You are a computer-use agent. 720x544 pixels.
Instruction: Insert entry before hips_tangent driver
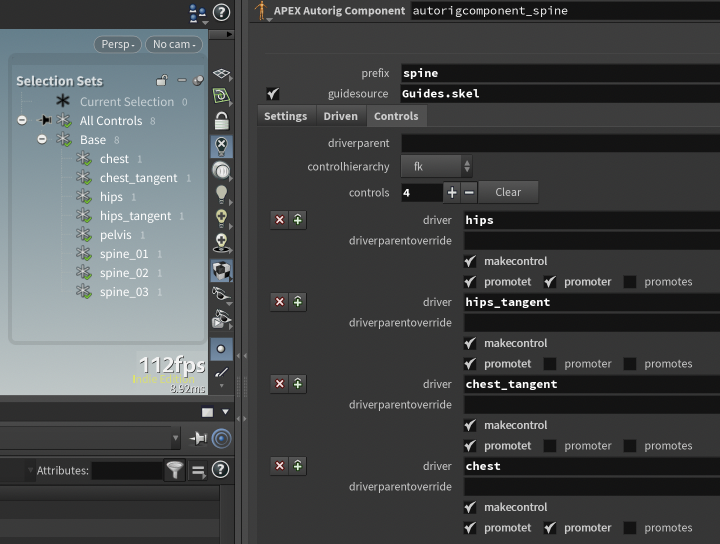pyautogui.click(x=298, y=302)
